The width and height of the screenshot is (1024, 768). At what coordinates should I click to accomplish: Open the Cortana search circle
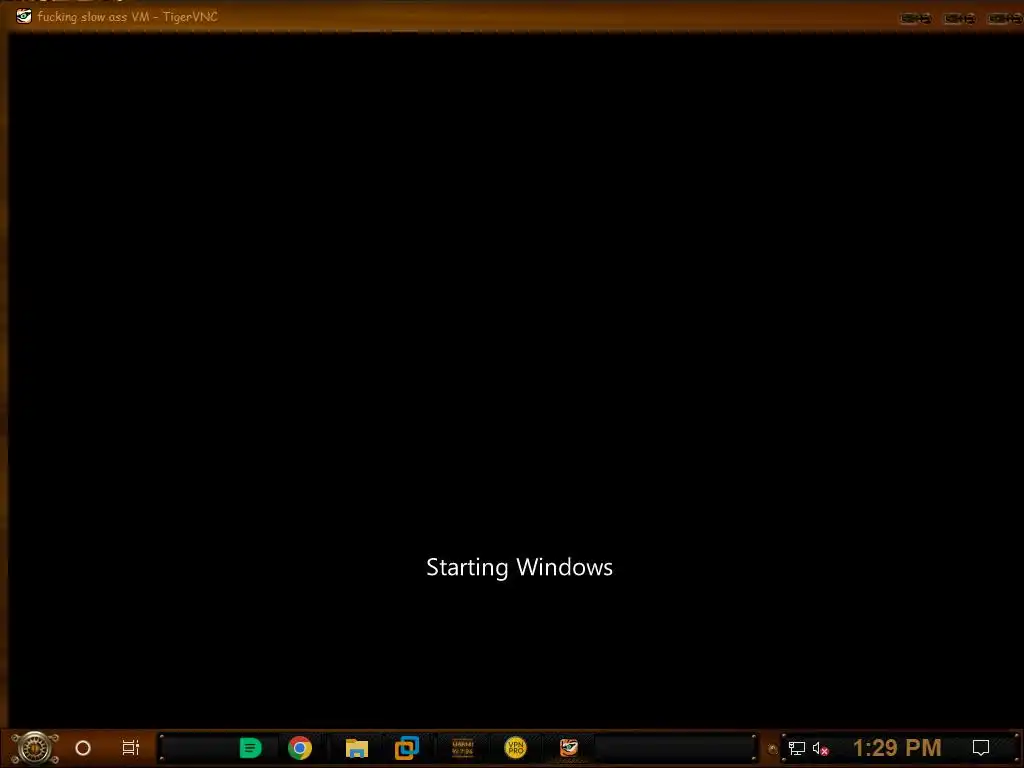coord(83,748)
